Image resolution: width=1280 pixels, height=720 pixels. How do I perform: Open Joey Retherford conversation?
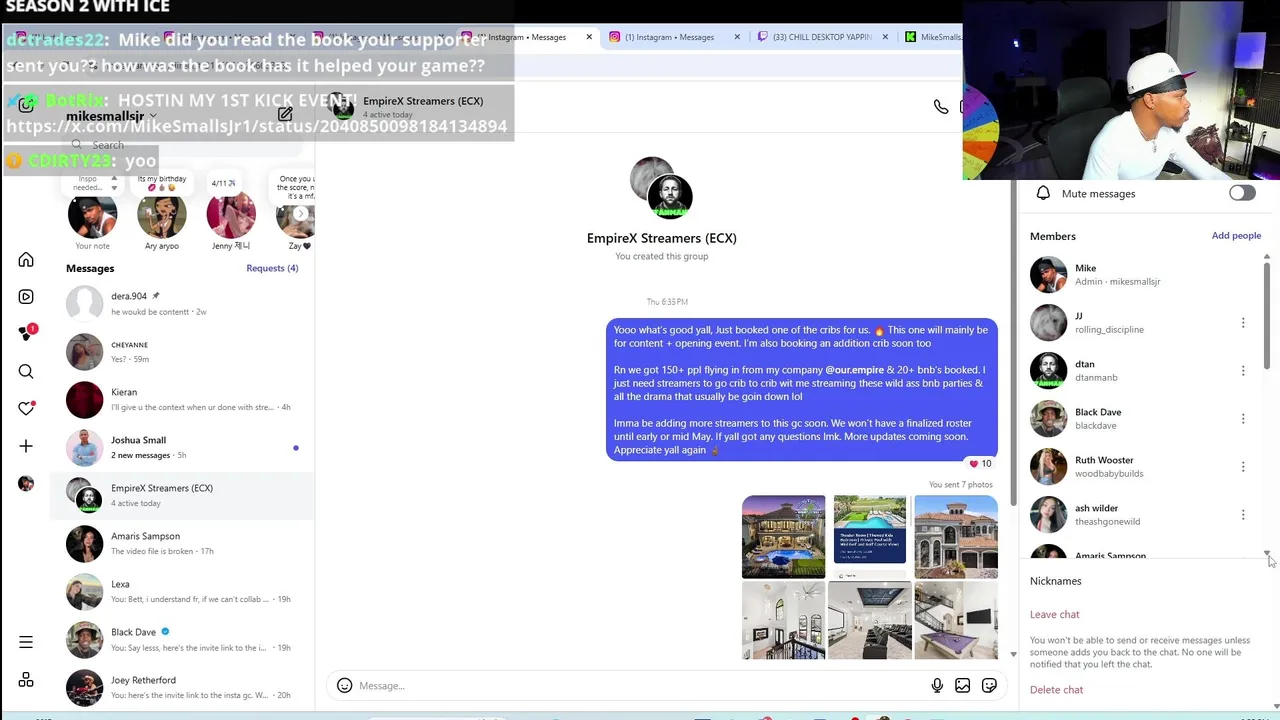coord(182,688)
